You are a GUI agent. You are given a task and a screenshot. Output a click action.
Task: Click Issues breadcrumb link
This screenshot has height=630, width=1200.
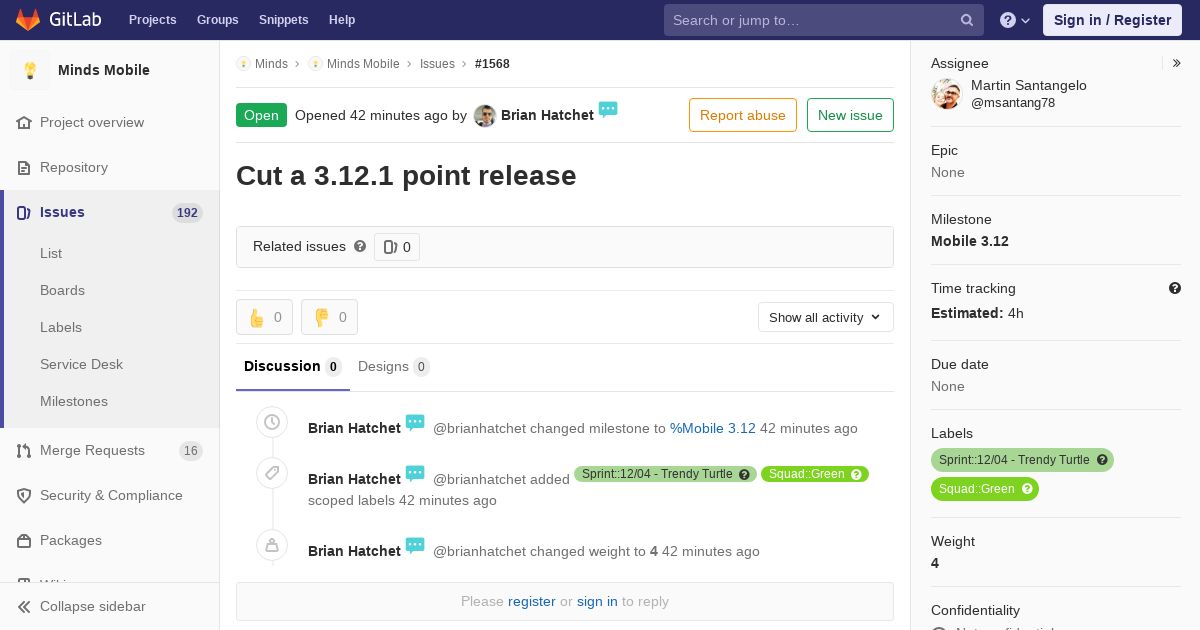tap(437, 63)
